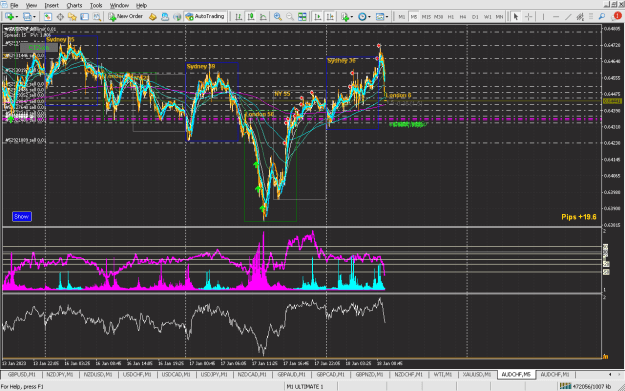This screenshot has height=391, width=625.
Task: Open the File menu
Action: [x=14, y=6]
